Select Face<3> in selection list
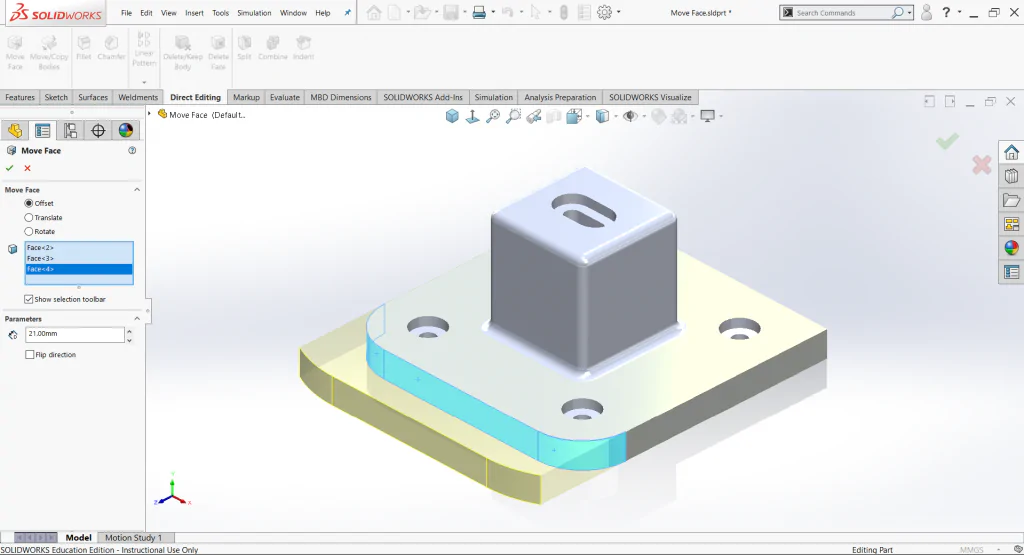This screenshot has height=555, width=1024. (x=79, y=259)
